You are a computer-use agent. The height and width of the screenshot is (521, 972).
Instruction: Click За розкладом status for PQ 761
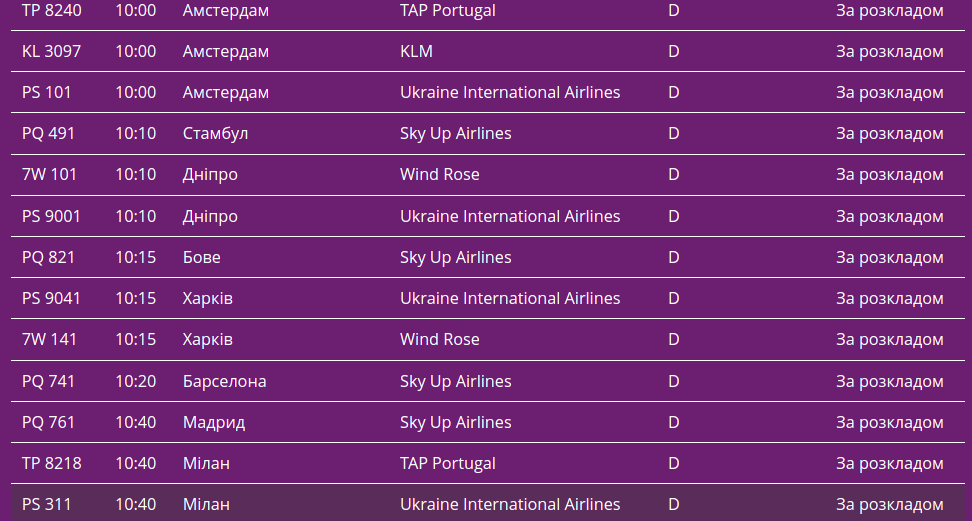pyautogui.click(x=889, y=422)
